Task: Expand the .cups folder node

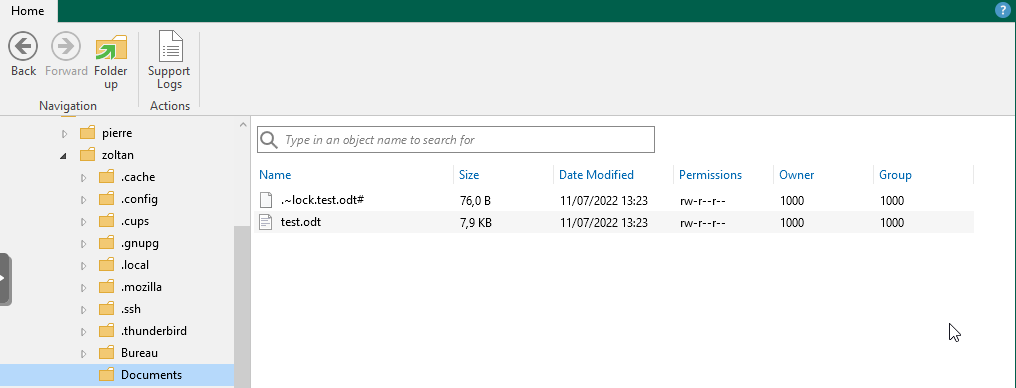Action: (x=83, y=222)
